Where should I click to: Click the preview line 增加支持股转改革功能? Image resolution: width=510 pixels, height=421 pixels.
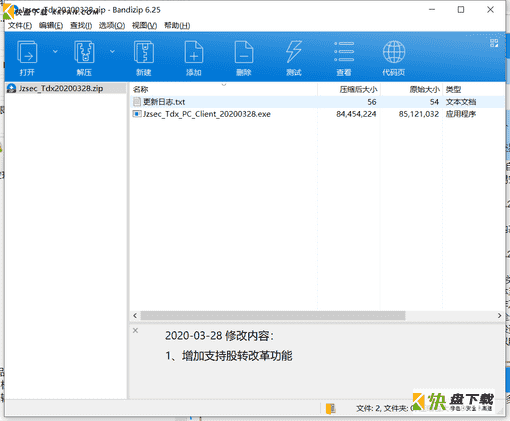[x=237, y=356]
